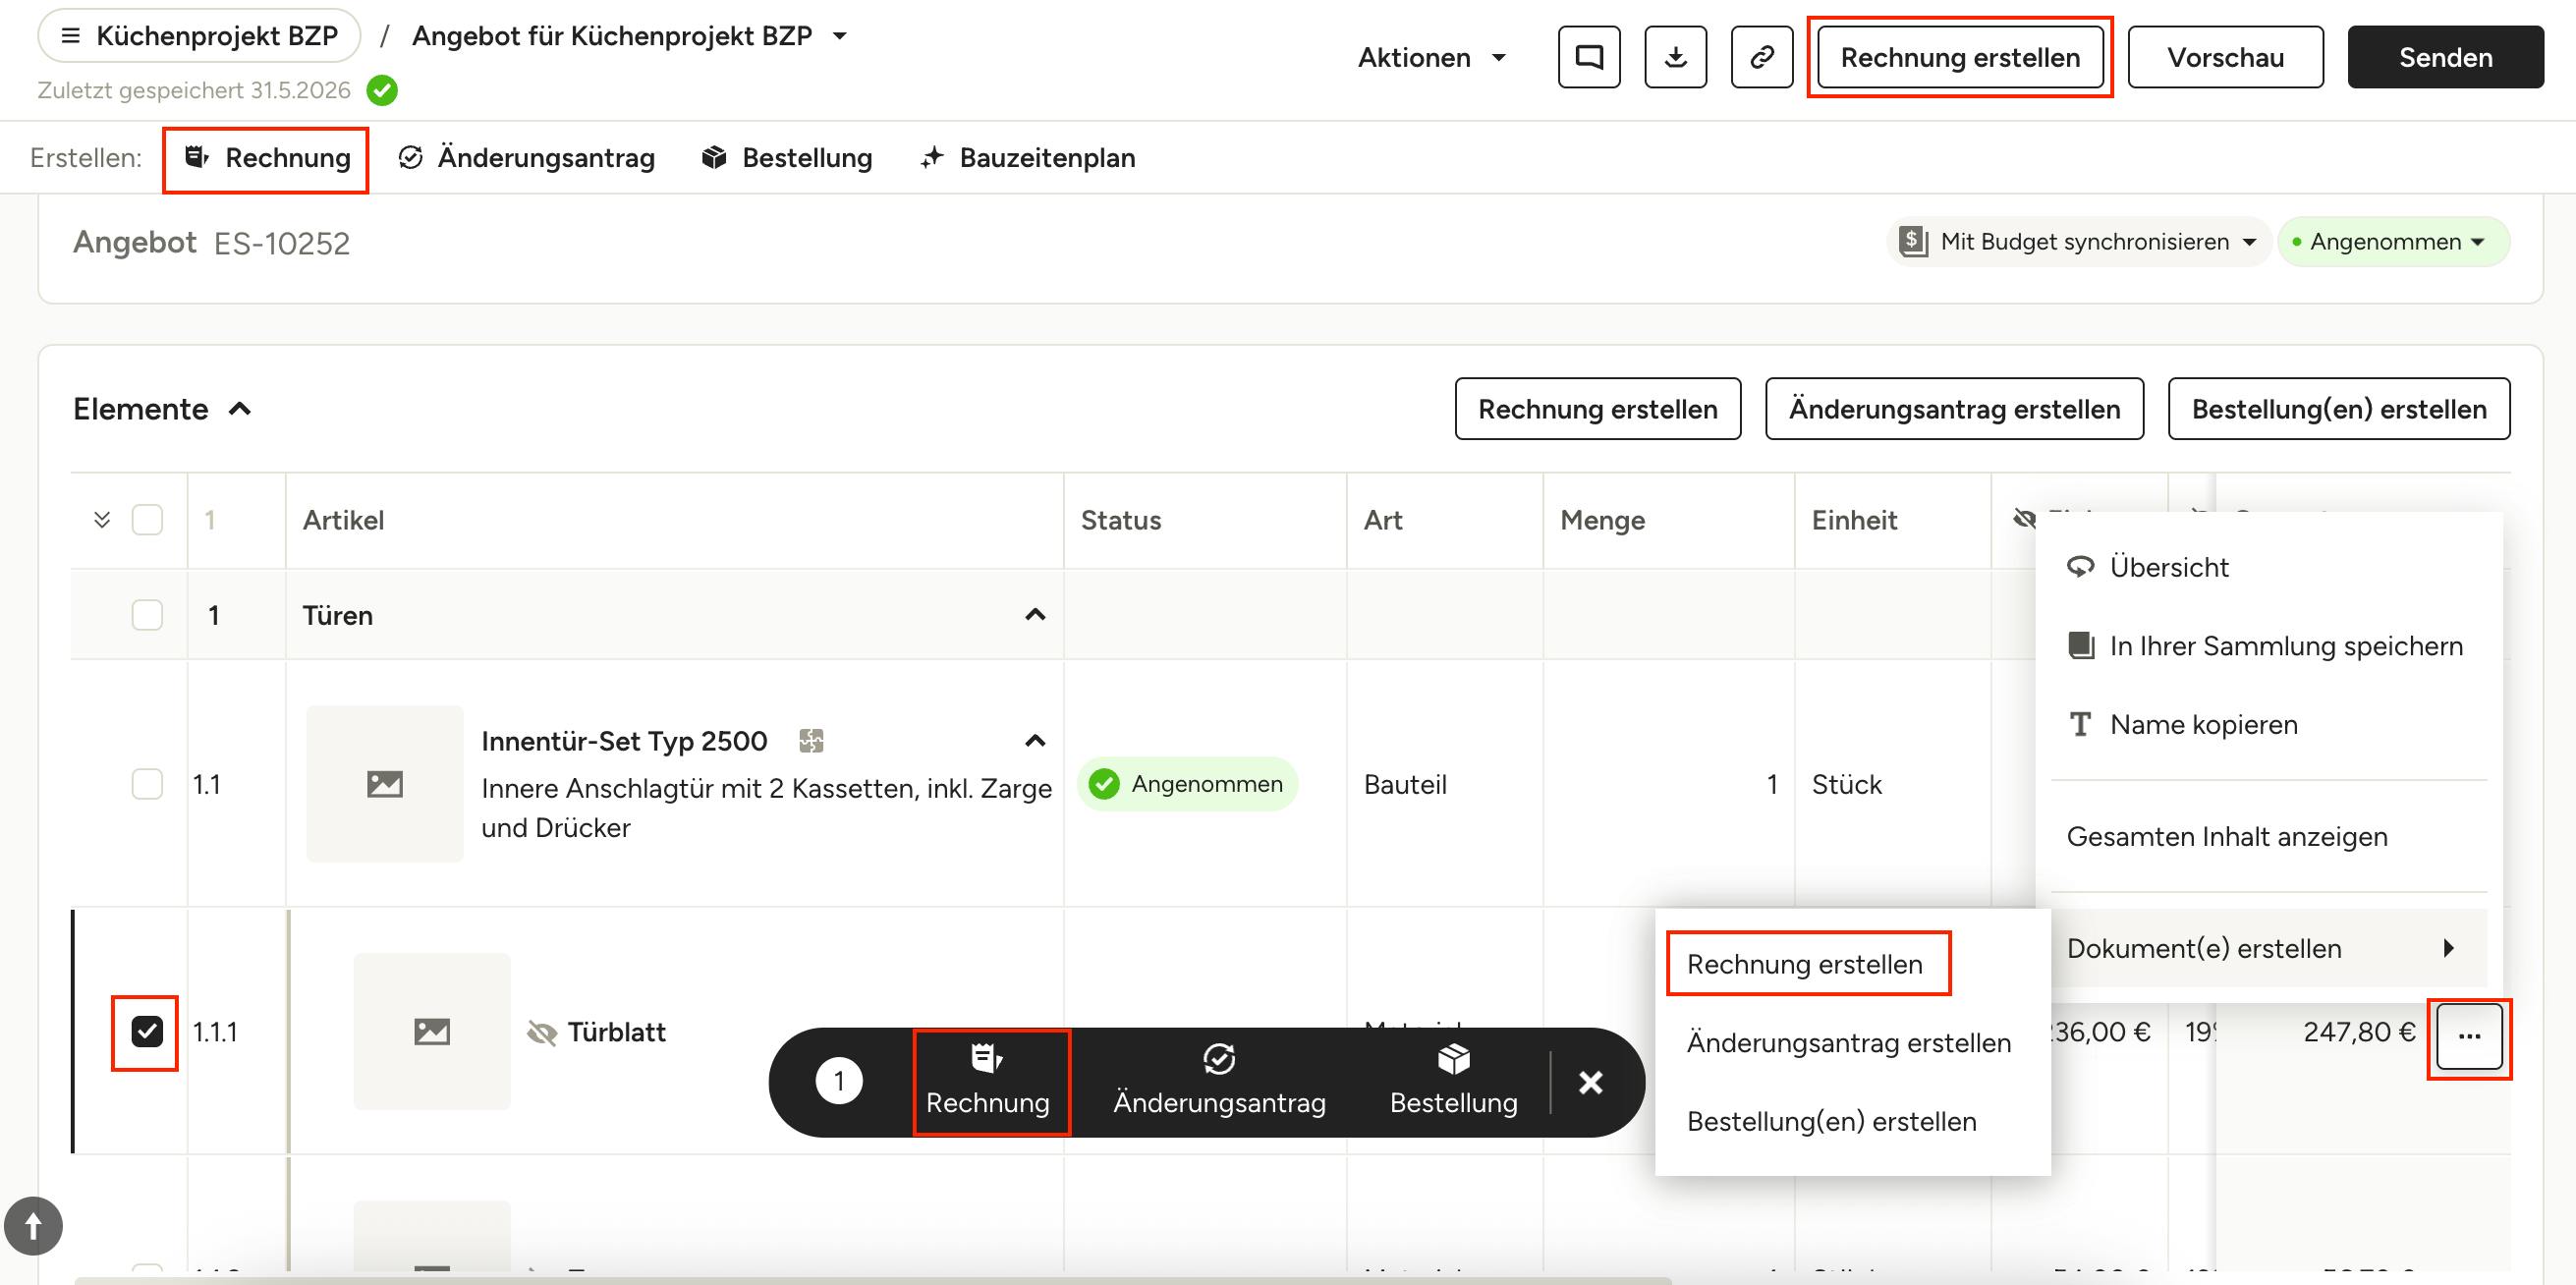Open the Küchenprojekt BZP project button
2576x1285 pixels.
199,36
